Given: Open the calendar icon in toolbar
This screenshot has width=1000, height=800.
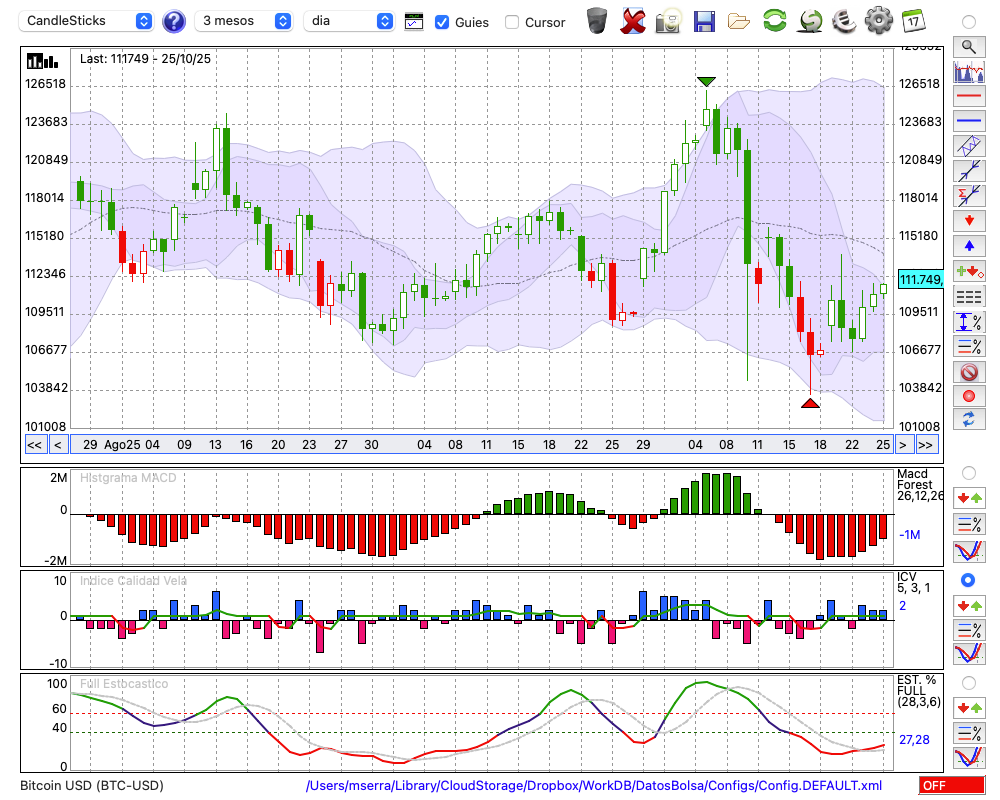Looking at the screenshot, I should point(912,20).
